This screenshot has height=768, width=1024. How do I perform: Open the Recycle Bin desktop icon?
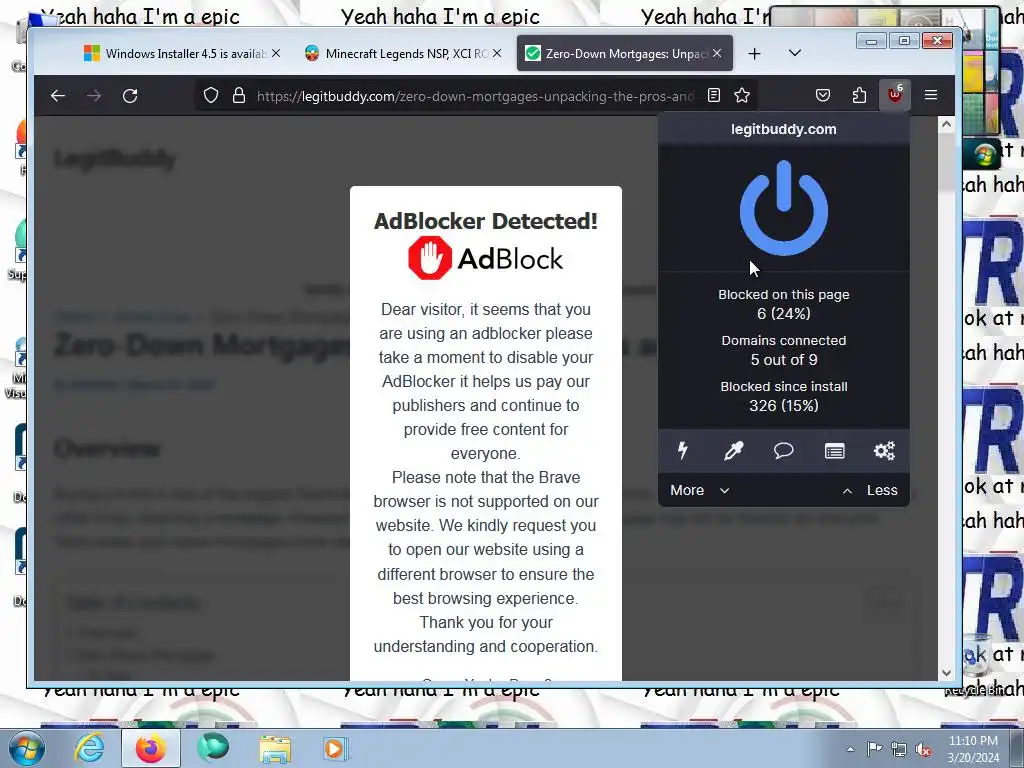pyautogui.click(x=976, y=666)
